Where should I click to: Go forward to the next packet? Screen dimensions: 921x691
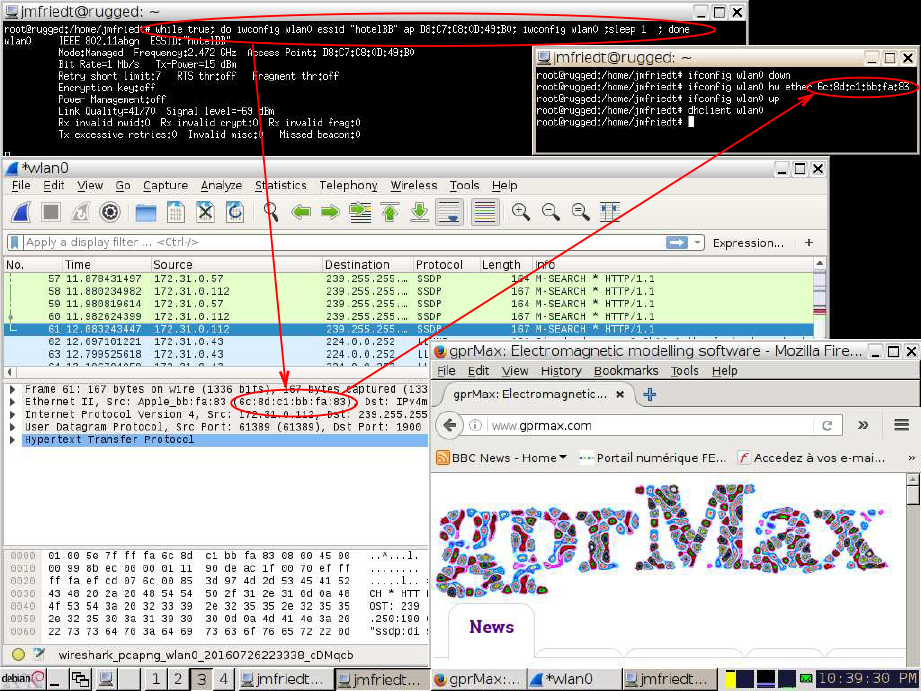pos(330,212)
